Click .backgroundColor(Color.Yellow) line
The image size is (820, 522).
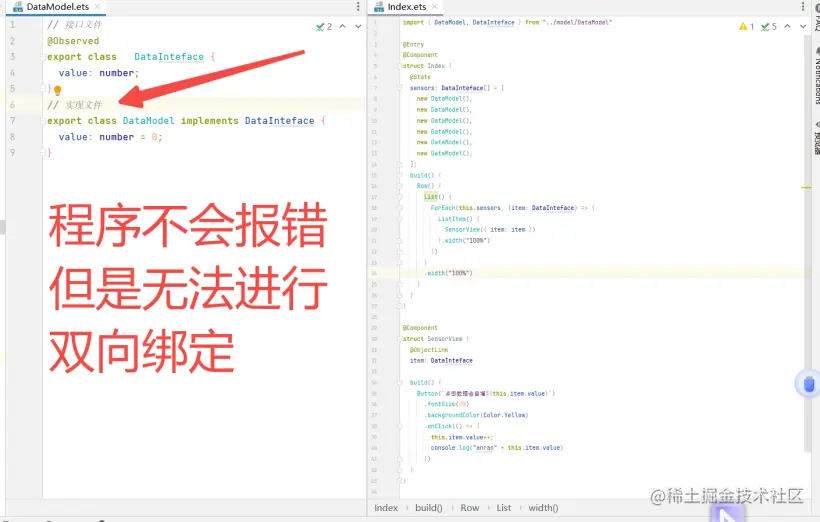(476, 415)
